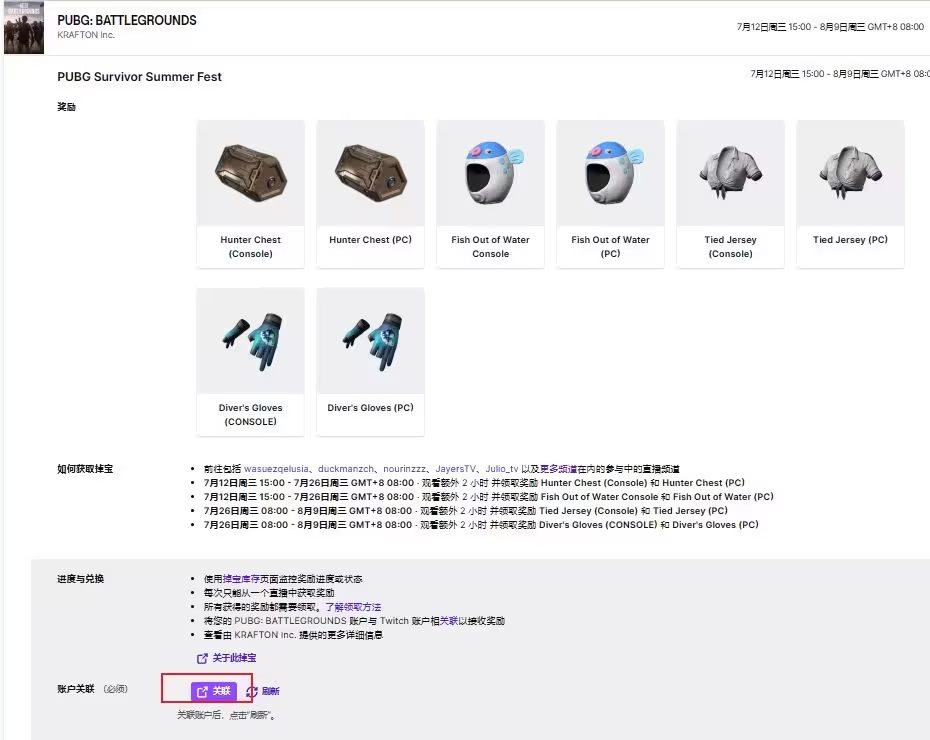Click the purple 关联 connect button
Image resolution: width=930 pixels, height=740 pixels.
tap(214, 691)
